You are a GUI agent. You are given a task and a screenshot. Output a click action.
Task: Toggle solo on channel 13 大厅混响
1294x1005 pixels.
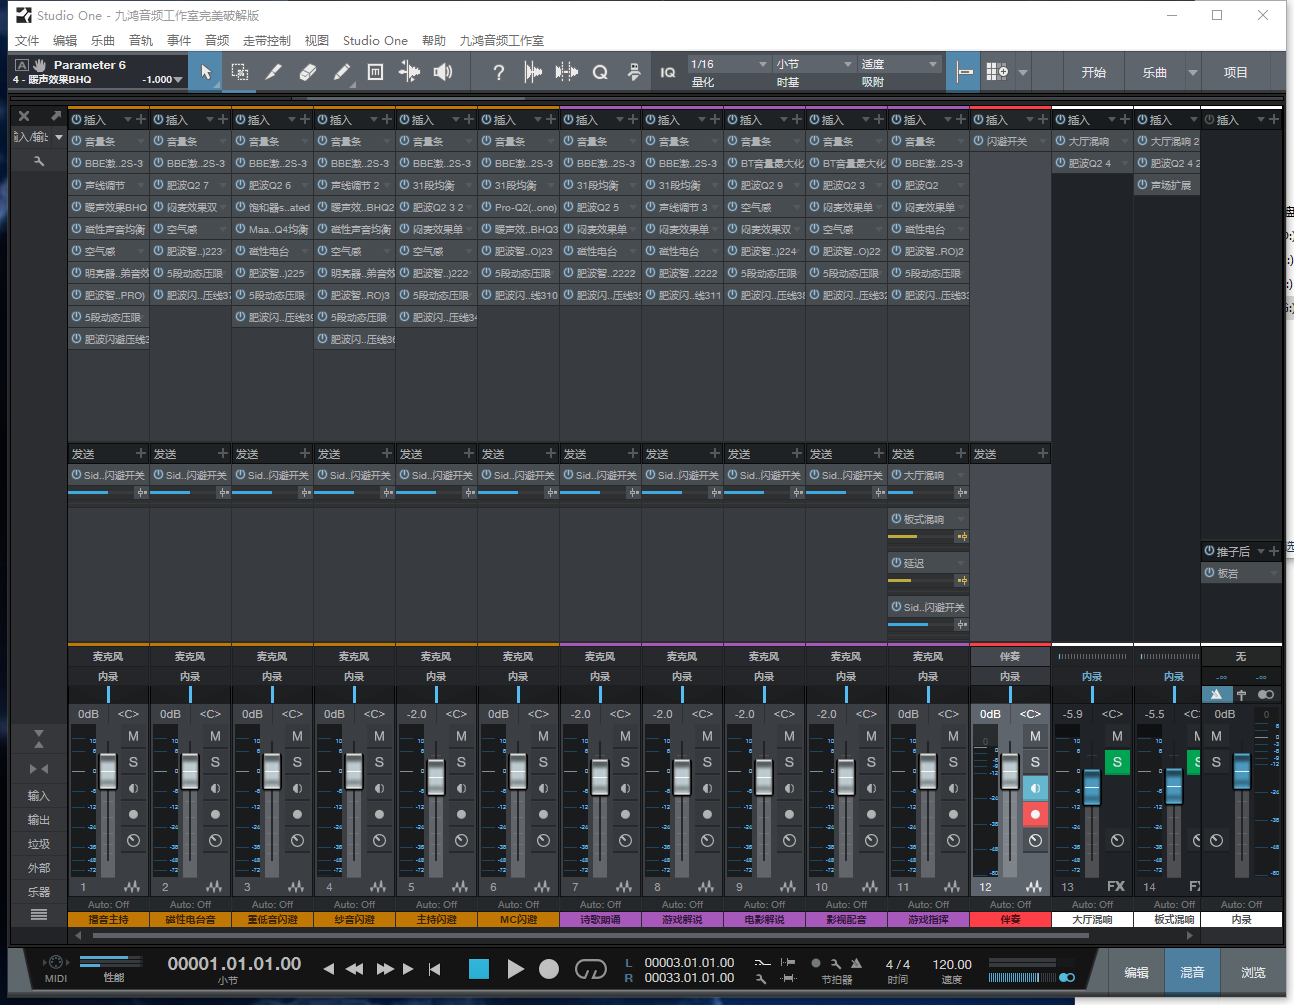pos(1117,762)
